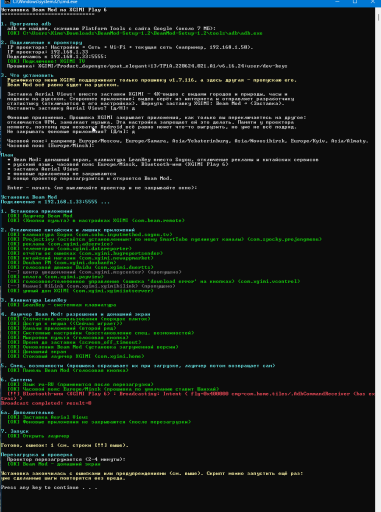Click the line containing '(com.beam.remote)'
Image resolution: width=381 pixels, height=512 pixels.
96,220
